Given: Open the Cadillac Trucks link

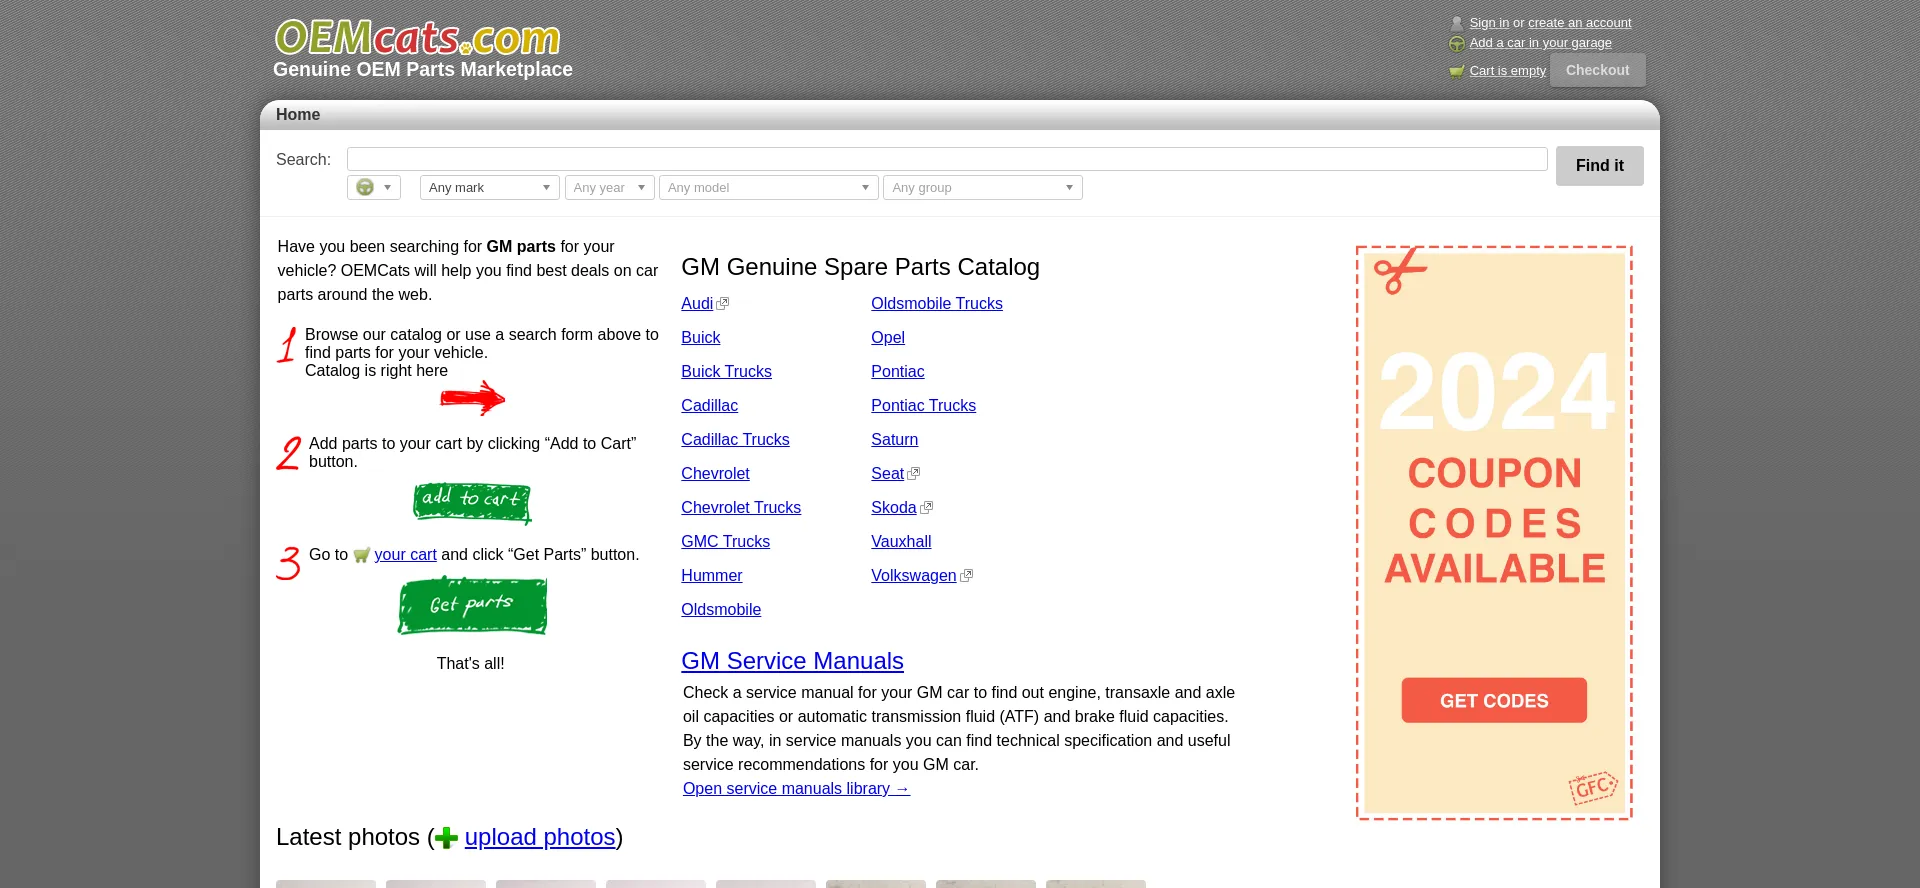Looking at the screenshot, I should click(x=735, y=439).
